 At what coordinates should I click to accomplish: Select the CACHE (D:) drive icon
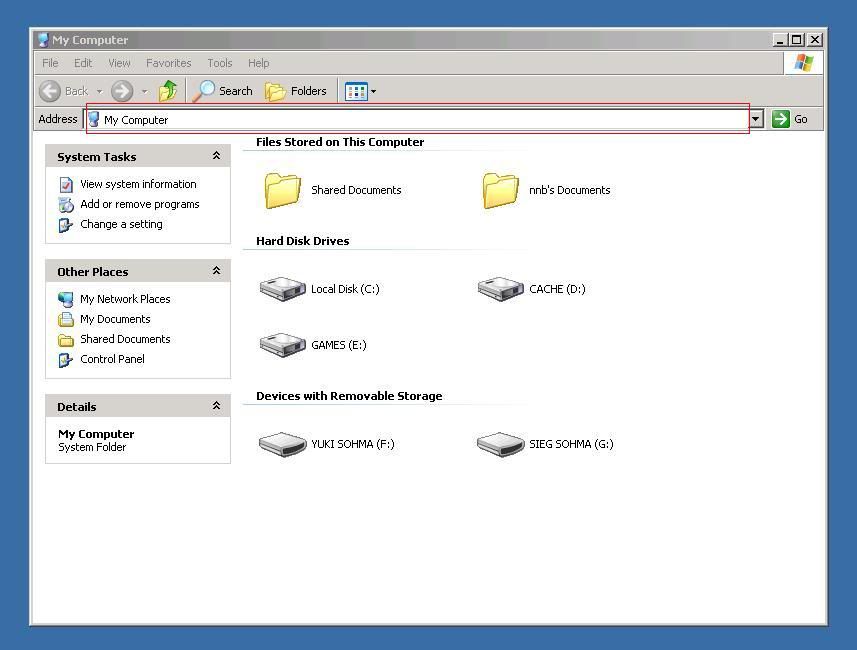(500, 289)
